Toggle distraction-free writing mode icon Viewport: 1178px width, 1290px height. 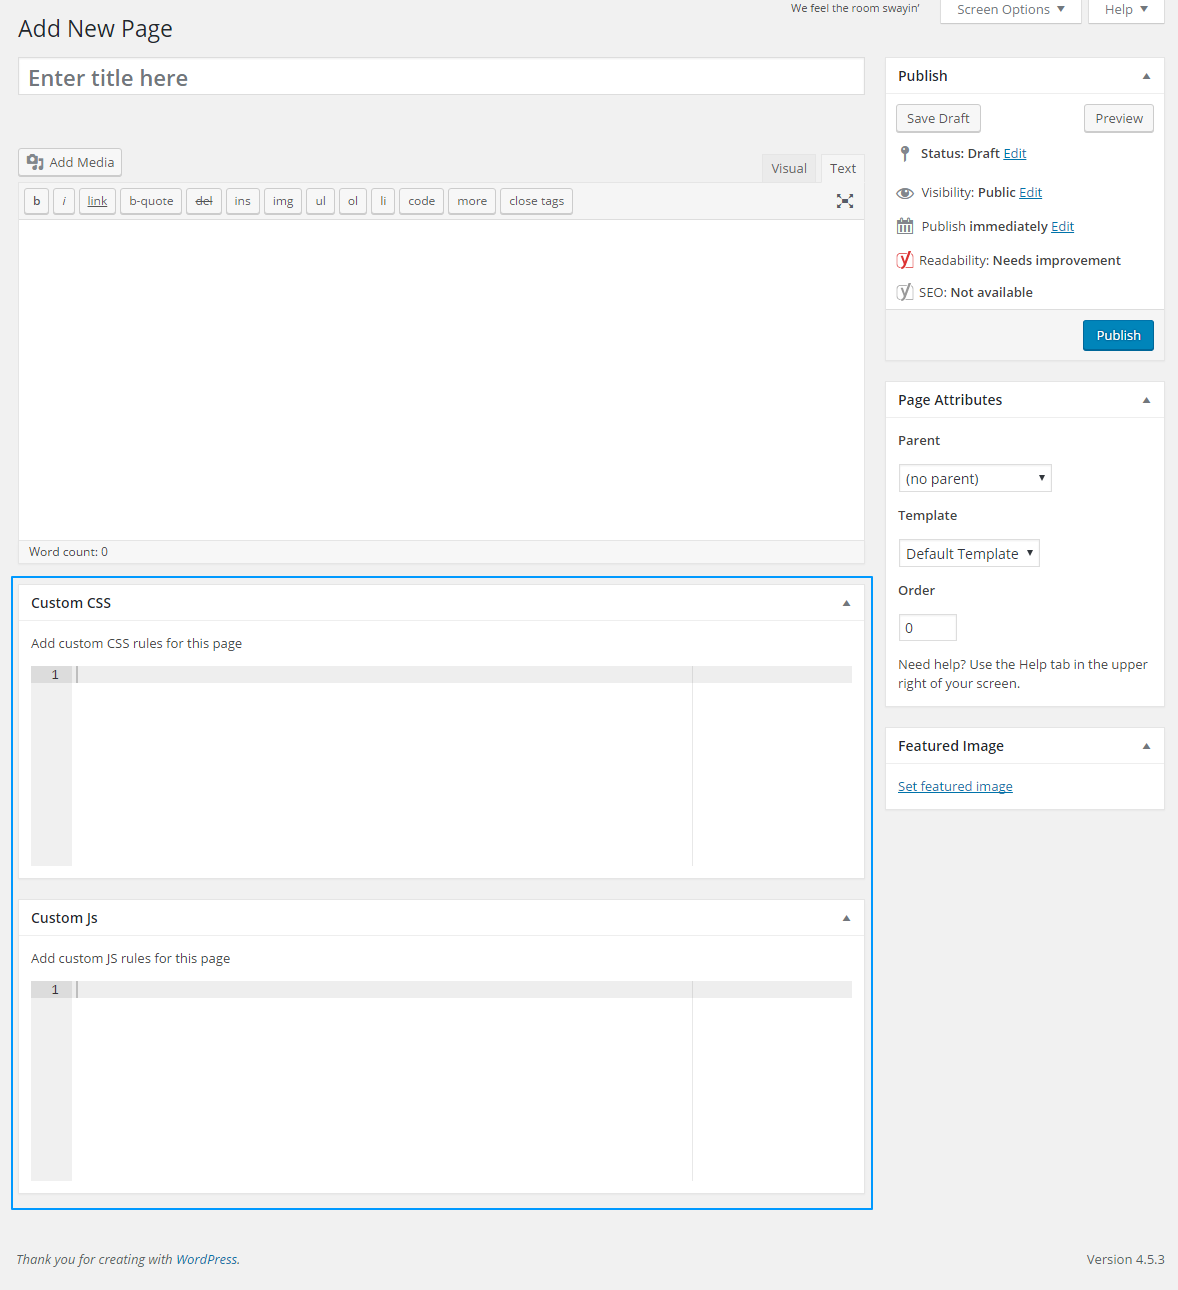(x=845, y=201)
